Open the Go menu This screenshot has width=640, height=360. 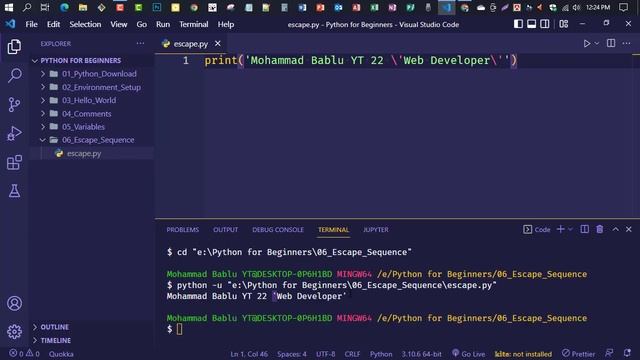pos(142,24)
